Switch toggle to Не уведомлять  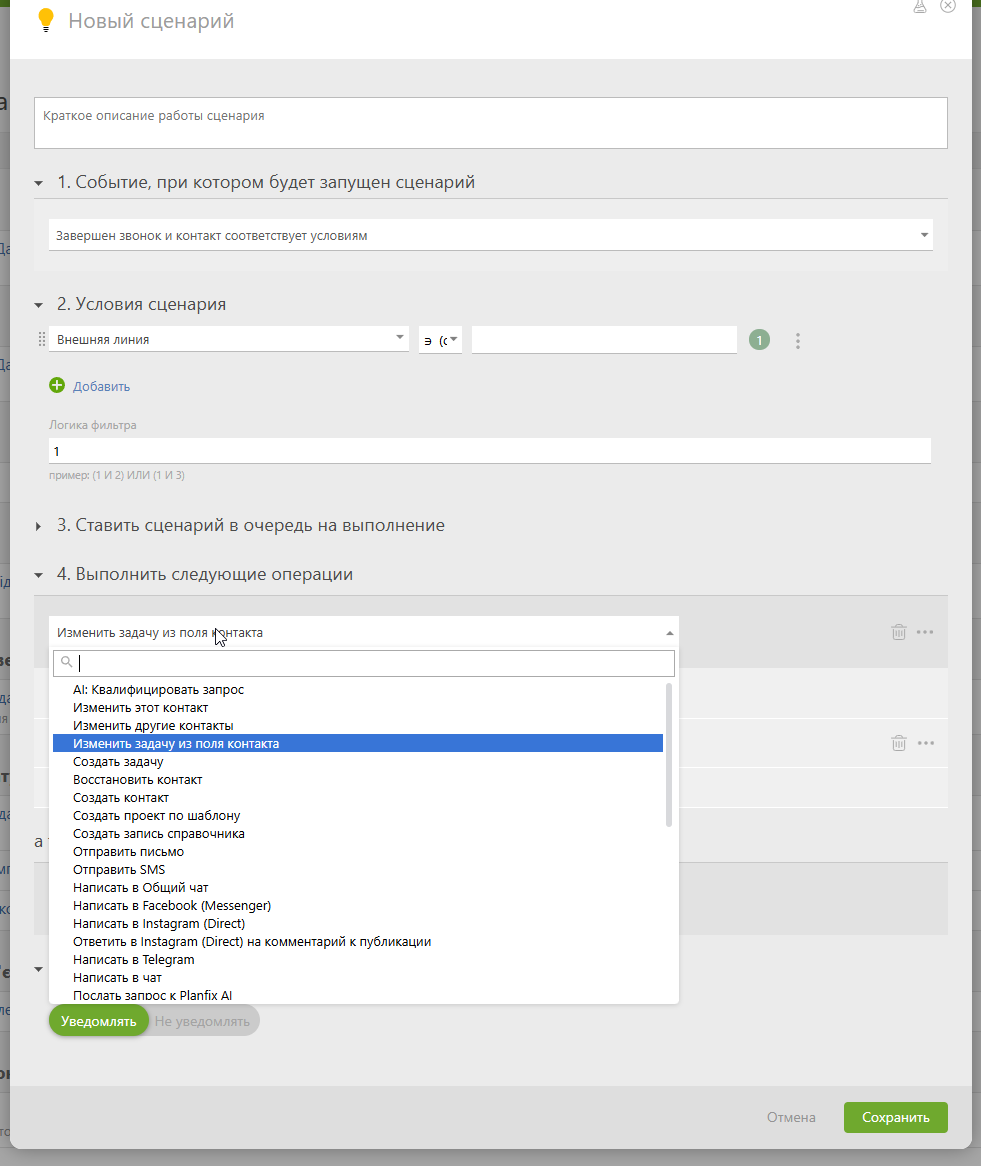[x=202, y=1021]
